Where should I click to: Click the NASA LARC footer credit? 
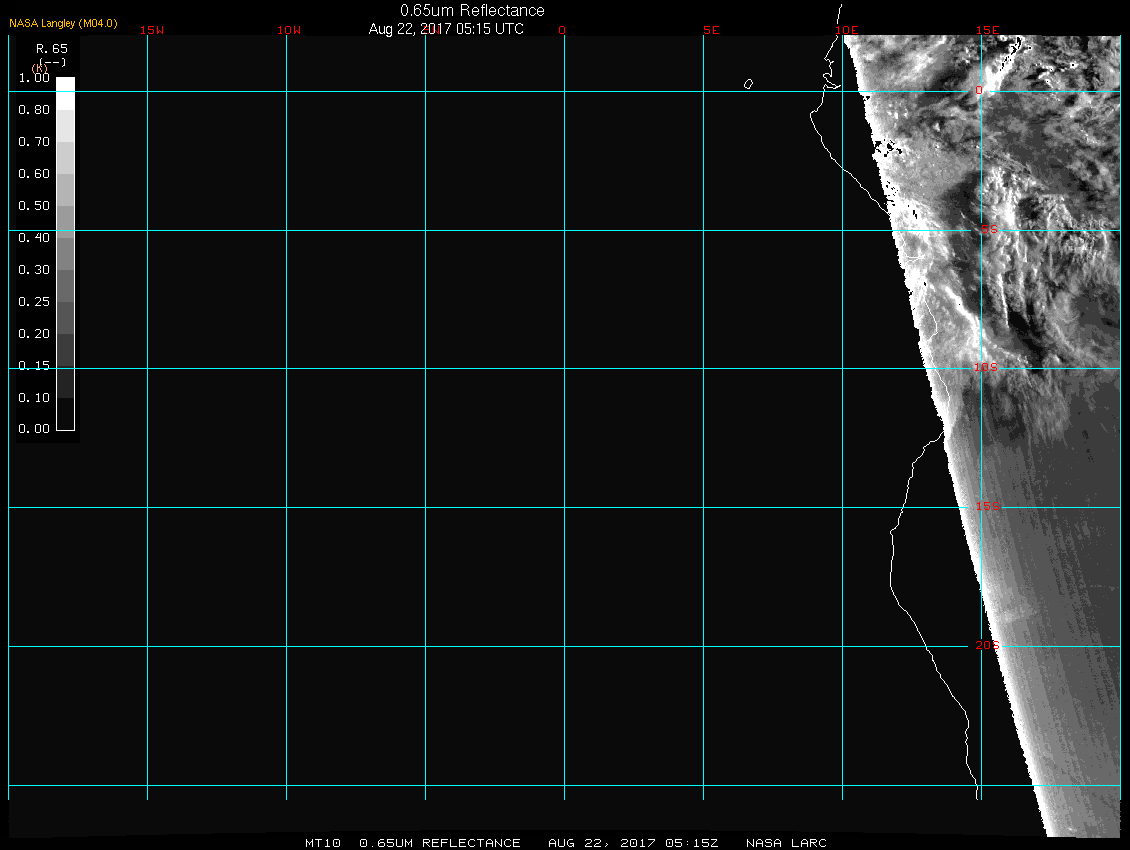point(786,843)
